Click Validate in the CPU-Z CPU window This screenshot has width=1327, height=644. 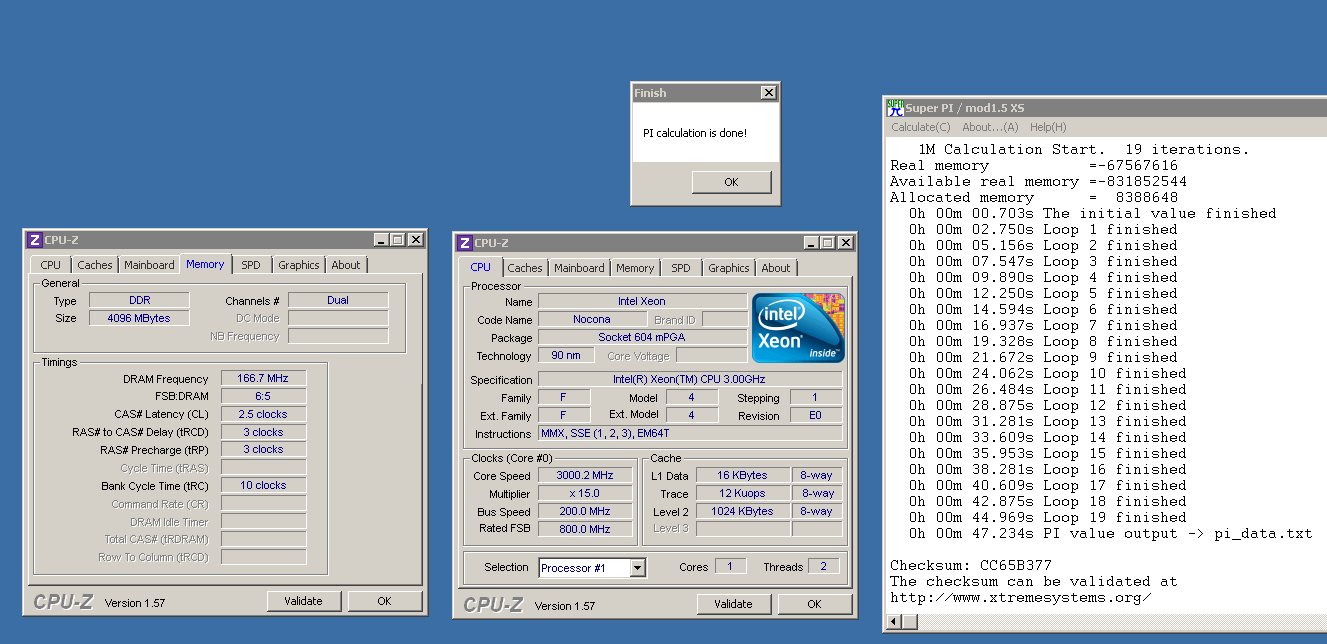point(733,604)
